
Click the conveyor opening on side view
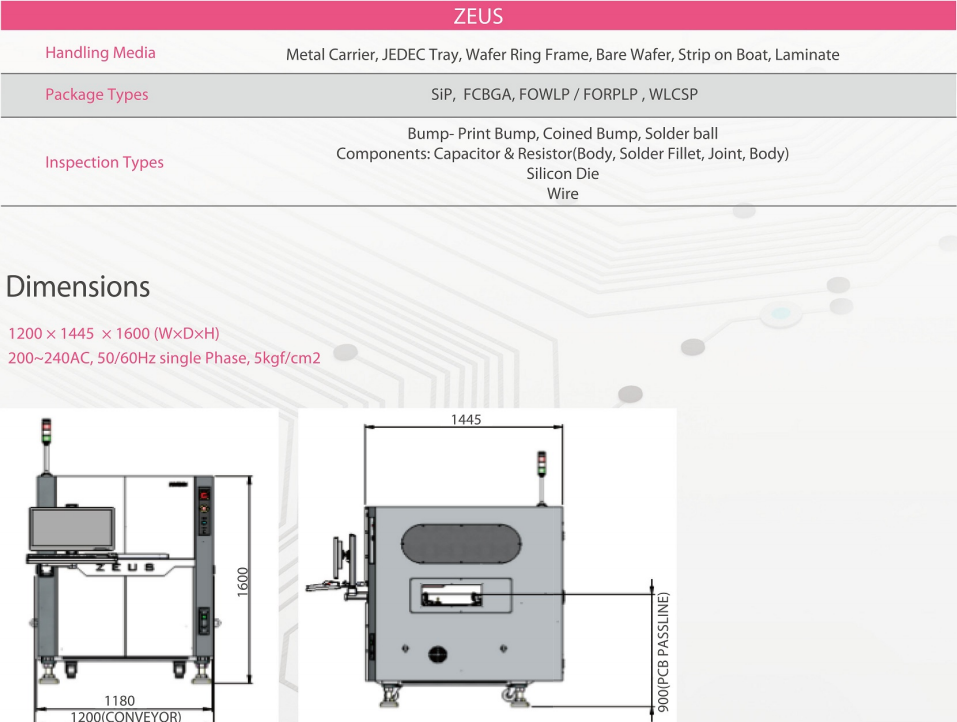click(459, 595)
